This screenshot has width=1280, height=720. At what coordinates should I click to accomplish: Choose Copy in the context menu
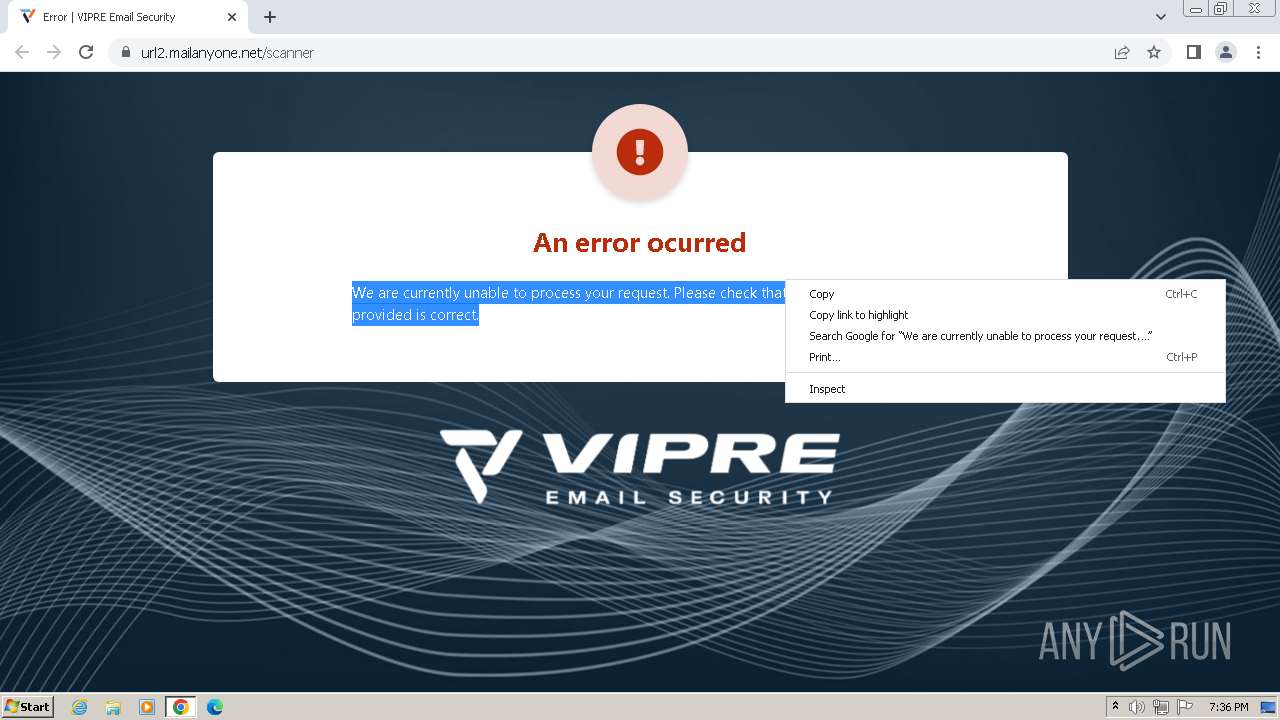(1005, 294)
